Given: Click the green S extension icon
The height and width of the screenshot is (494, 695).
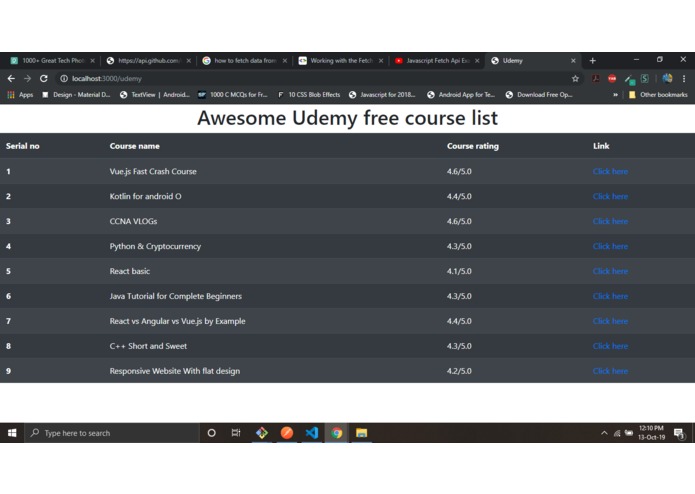Looking at the screenshot, I should (x=644, y=78).
